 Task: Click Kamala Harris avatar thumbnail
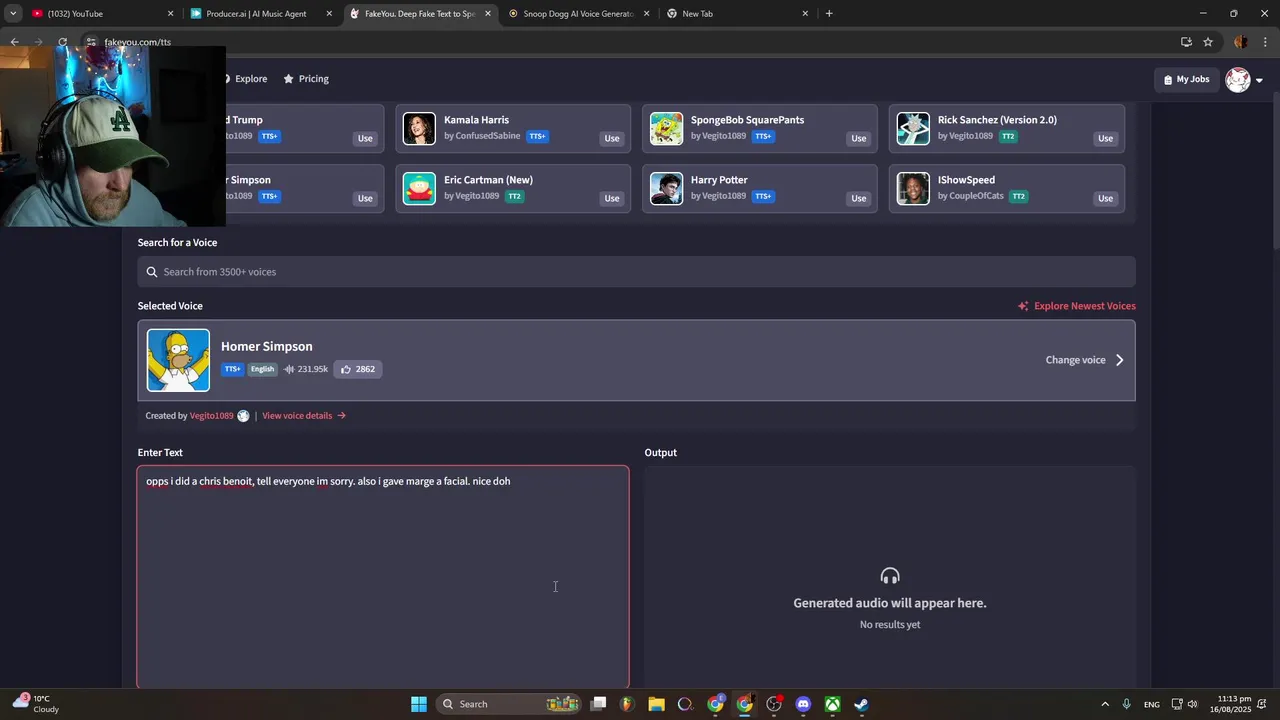[419, 128]
